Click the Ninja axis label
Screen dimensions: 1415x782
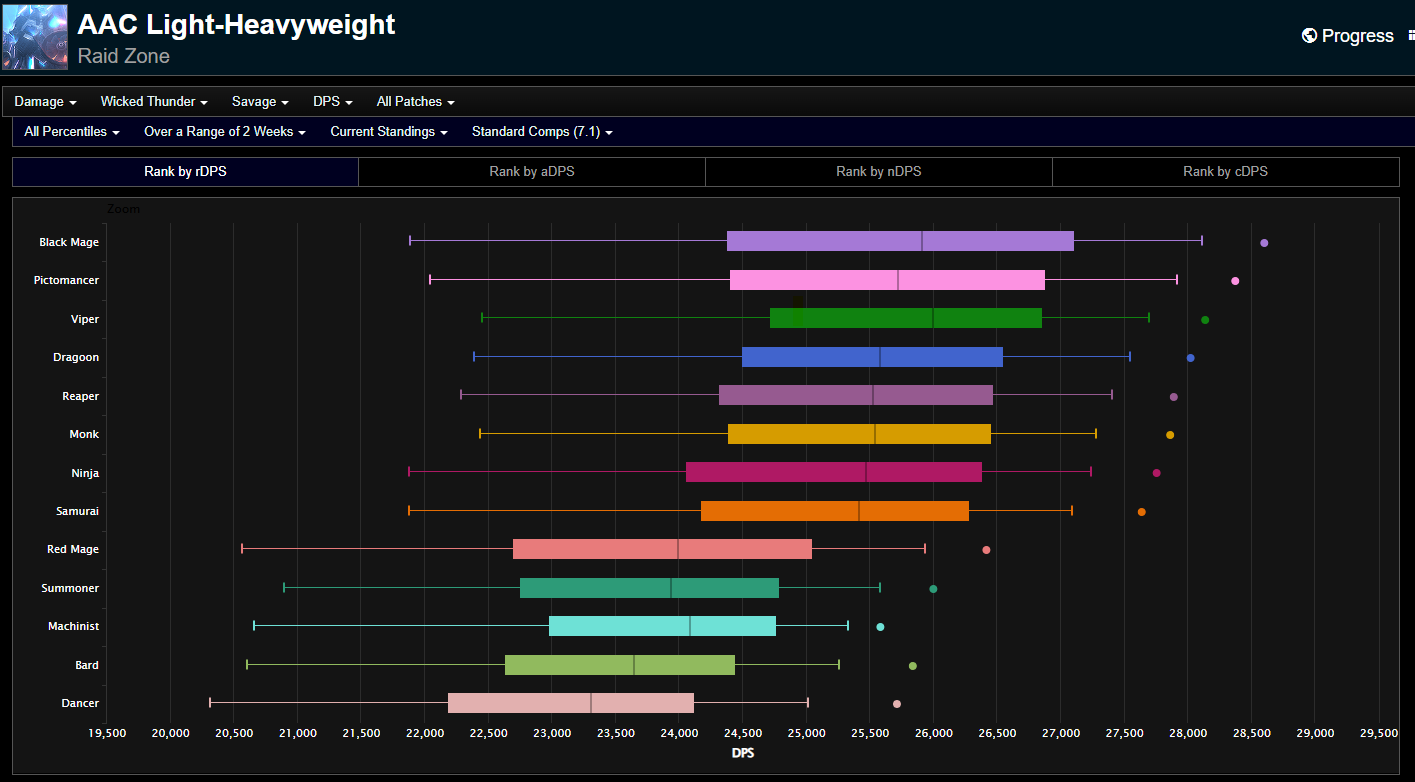(85, 473)
